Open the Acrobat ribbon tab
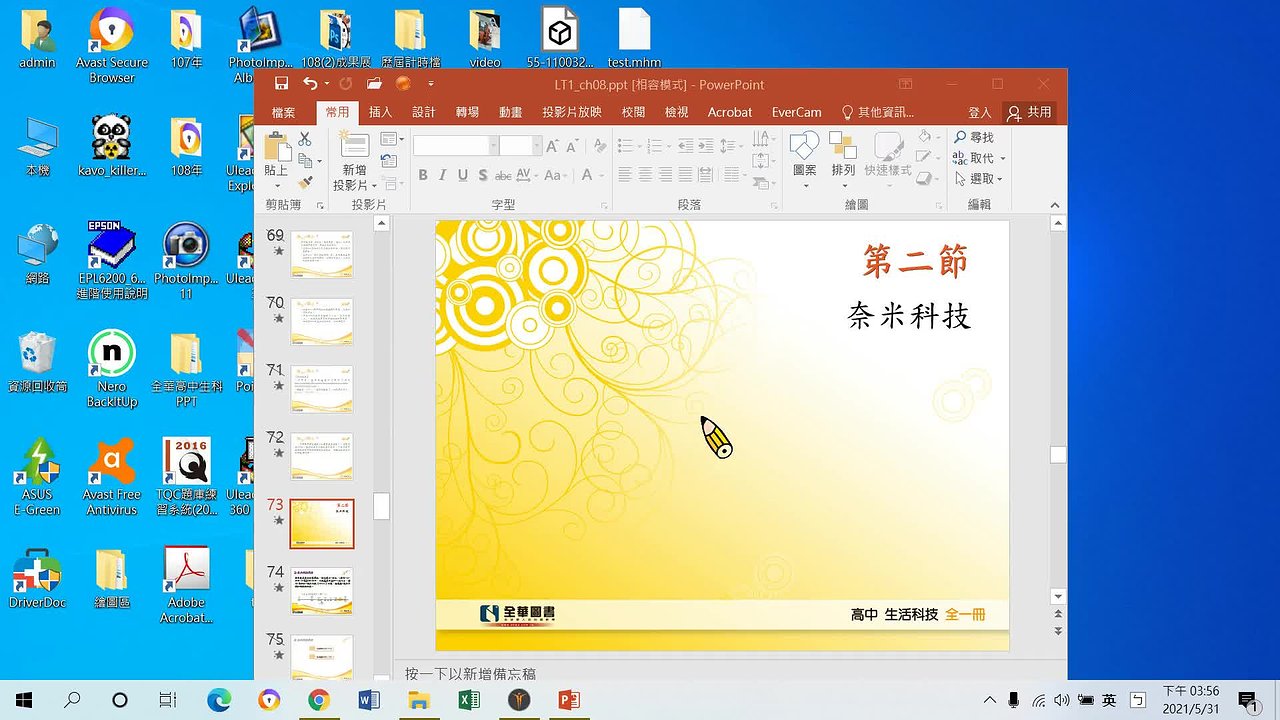Image resolution: width=1280 pixels, height=720 pixels. point(730,113)
